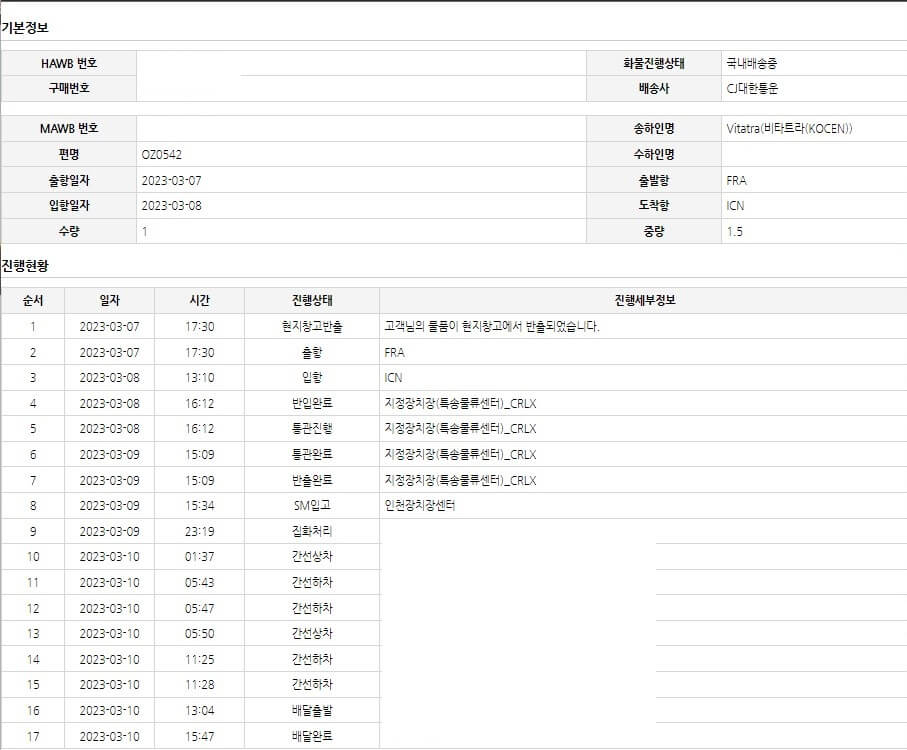Click the 시간 column header
Screen dimensions: 907x750
click(200, 300)
